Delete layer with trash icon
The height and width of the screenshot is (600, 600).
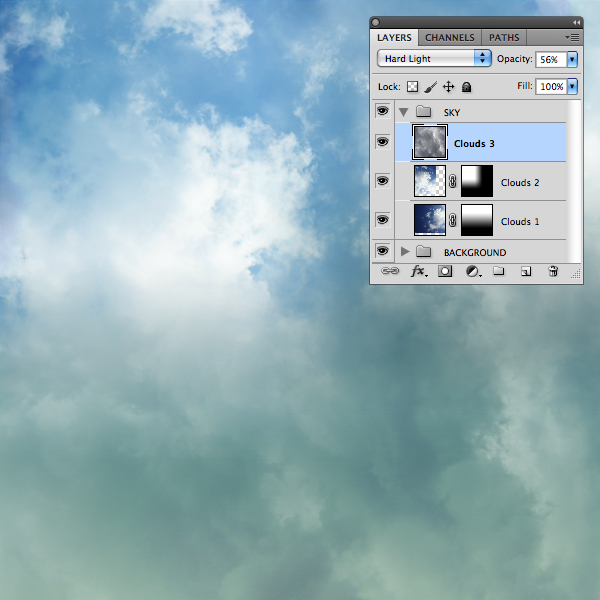(553, 271)
